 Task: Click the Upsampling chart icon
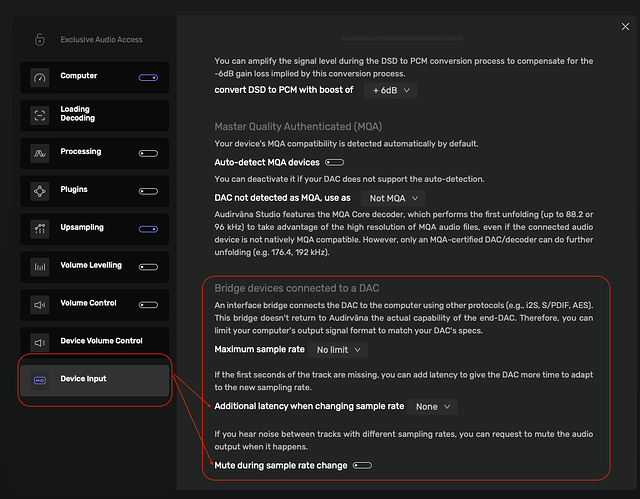coord(40,229)
